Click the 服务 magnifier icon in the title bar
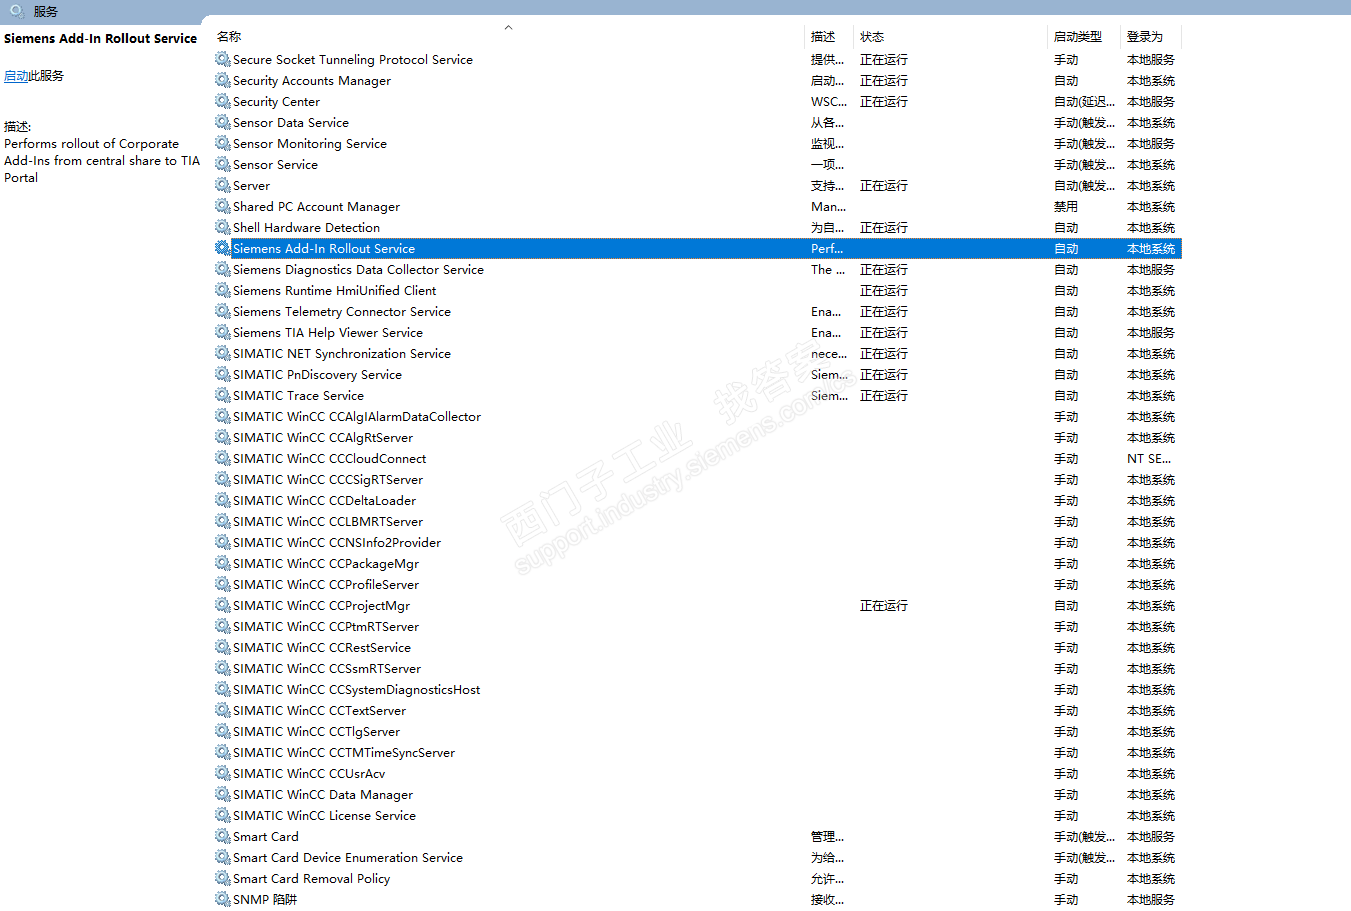 coord(17,11)
